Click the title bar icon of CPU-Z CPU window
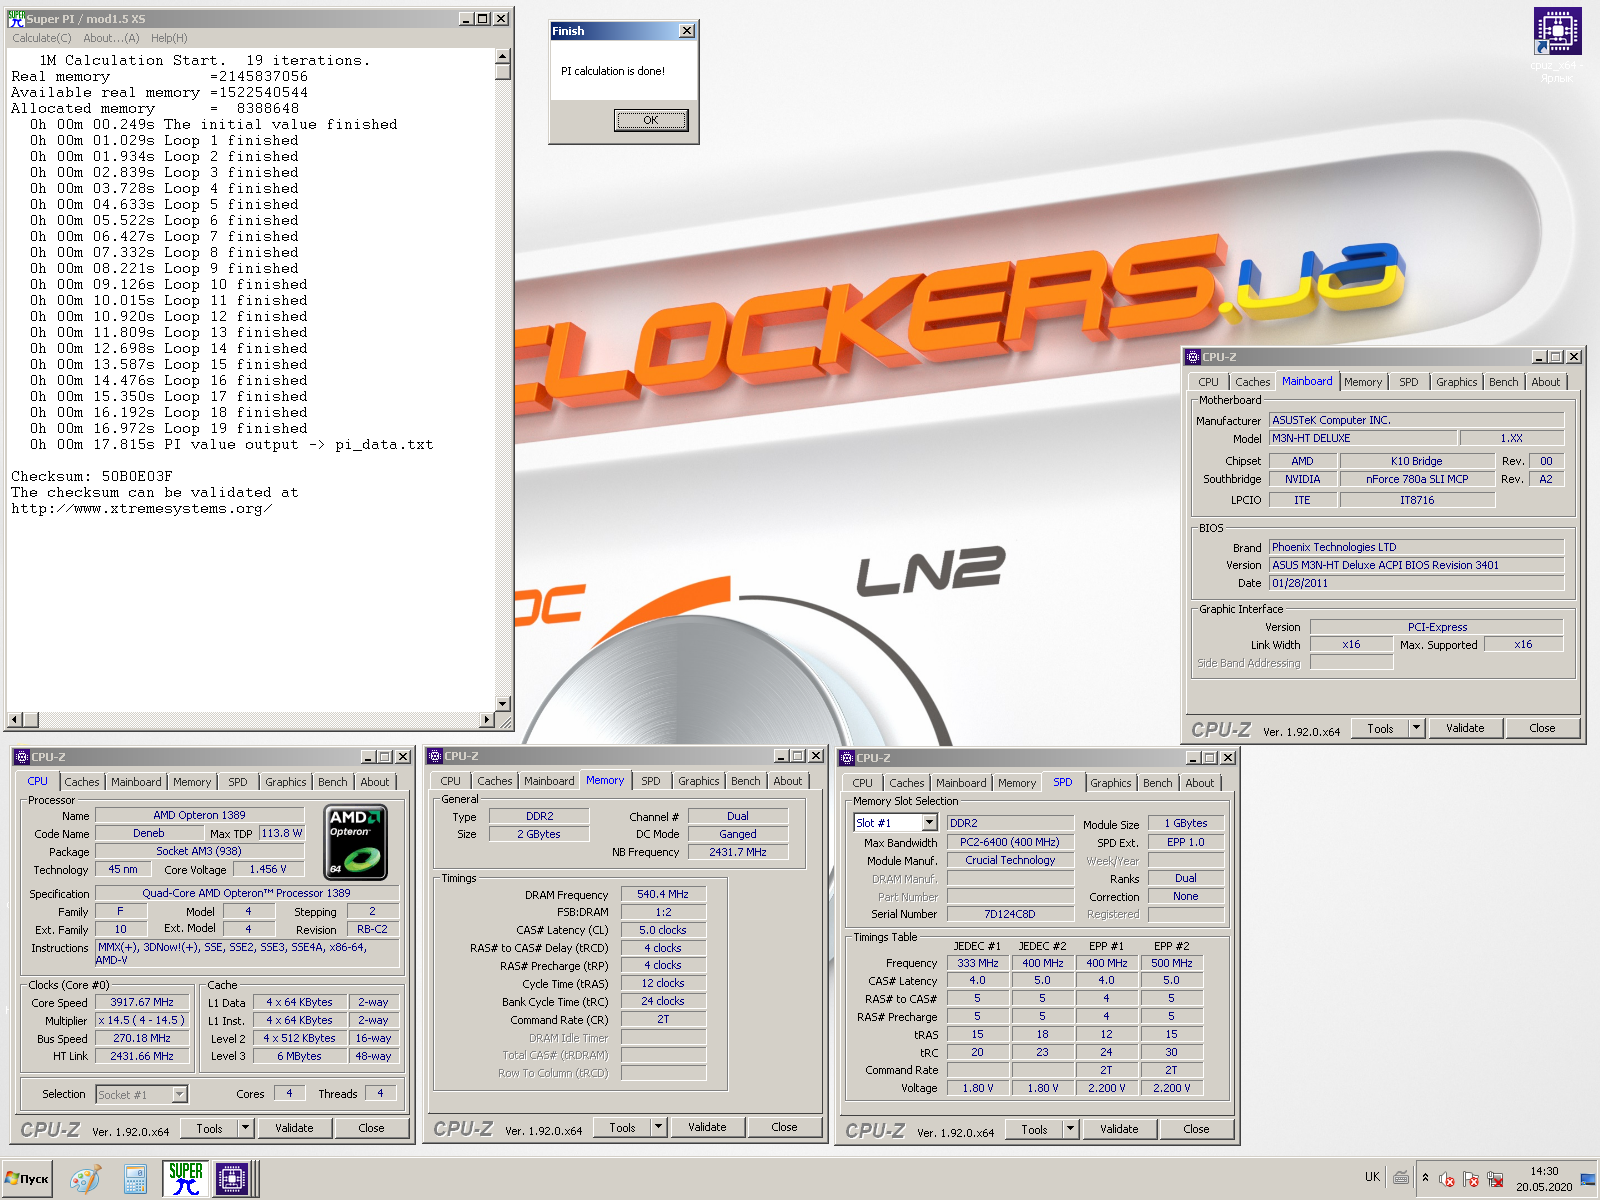Image resolution: width=1600 pixels, height=1200 pixels. [x=22, y=757]
